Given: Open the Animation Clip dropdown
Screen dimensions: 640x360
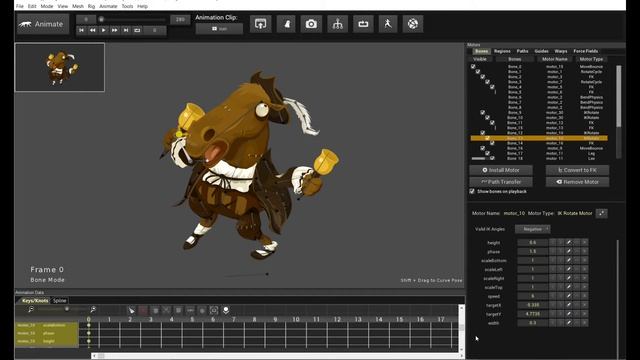Looking at the screenshot, I should coord(219,29).
